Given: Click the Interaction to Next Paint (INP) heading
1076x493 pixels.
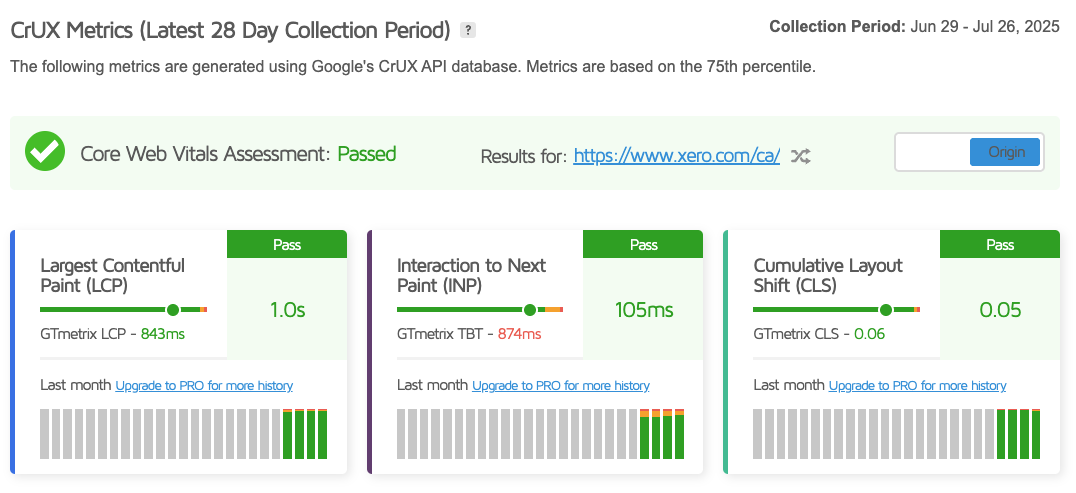Looking at the screenshot, I should [x=471, y=275].
